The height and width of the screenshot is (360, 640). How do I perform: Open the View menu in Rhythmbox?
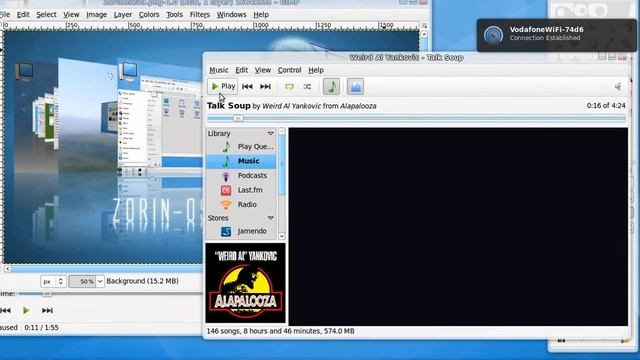pos(263,70)
